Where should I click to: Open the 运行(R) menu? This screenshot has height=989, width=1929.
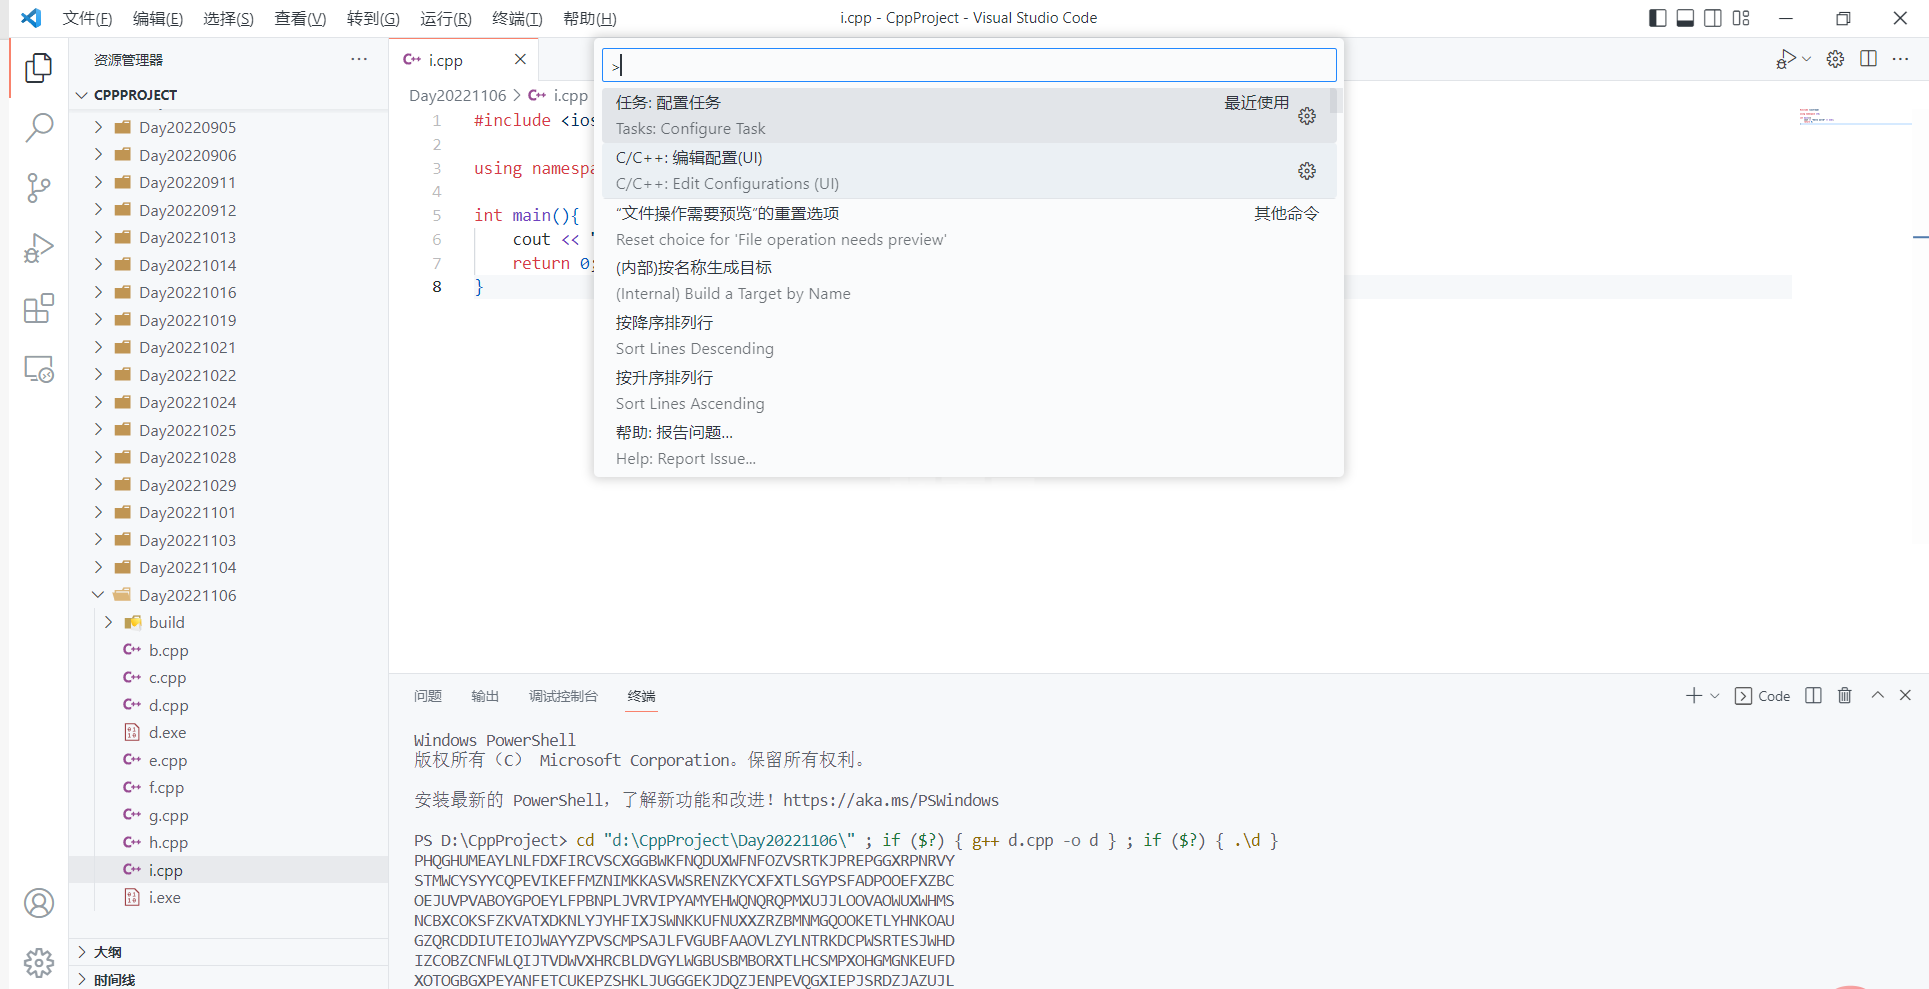[x=446, y=18]
